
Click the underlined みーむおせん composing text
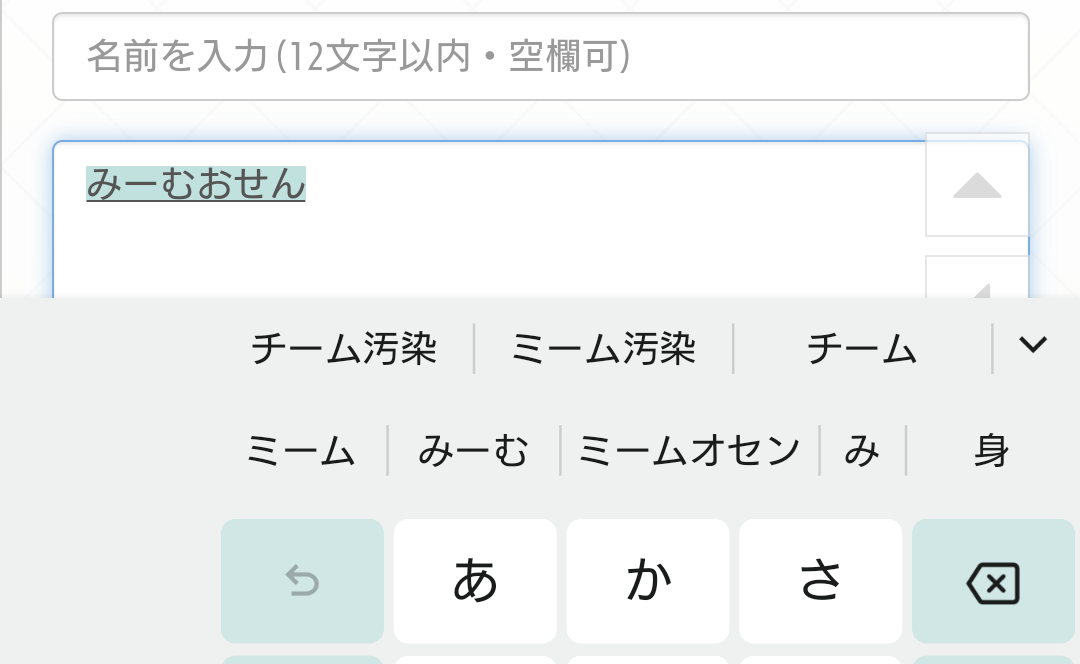point(196,184)
